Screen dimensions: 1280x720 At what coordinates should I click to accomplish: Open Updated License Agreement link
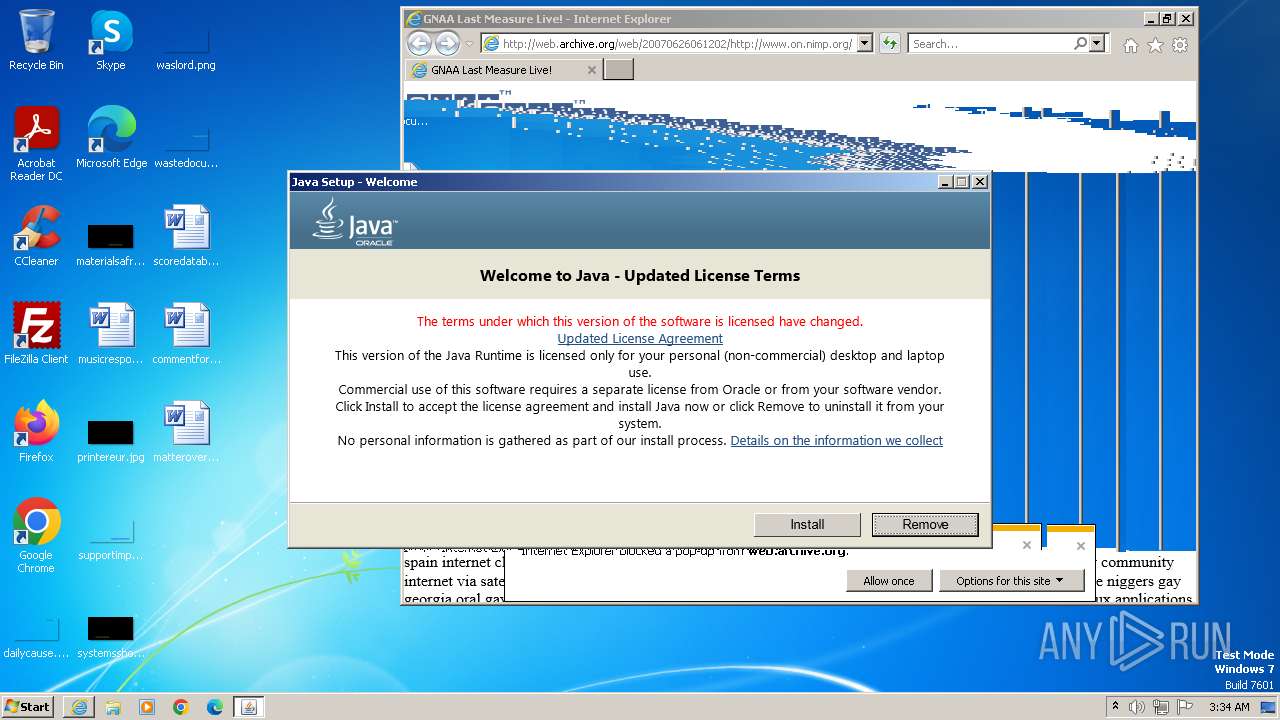click(x=640, y=338)
